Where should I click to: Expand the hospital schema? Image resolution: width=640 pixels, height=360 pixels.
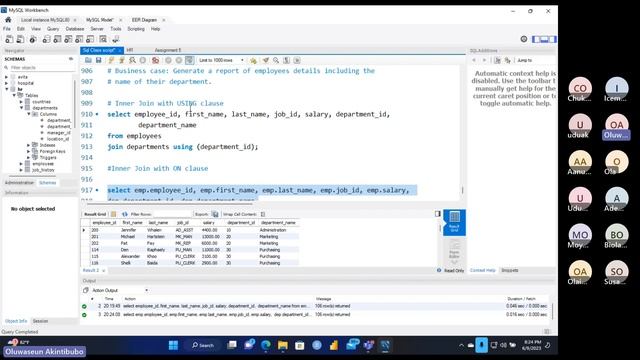[7, 83]
